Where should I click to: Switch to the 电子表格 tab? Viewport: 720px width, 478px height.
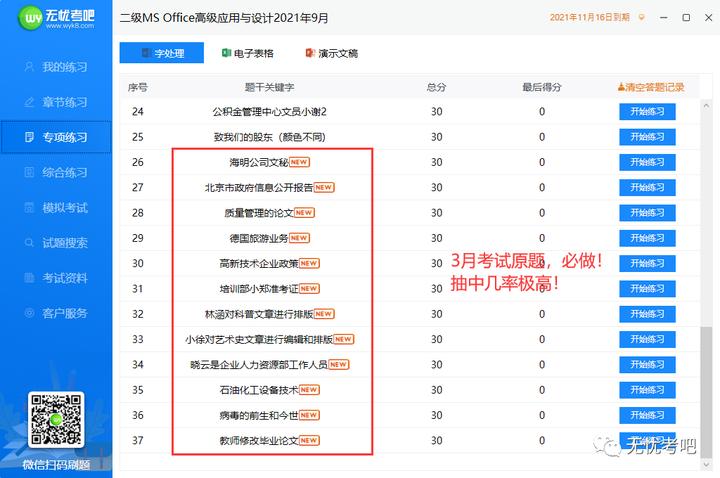tap(248, 53)
